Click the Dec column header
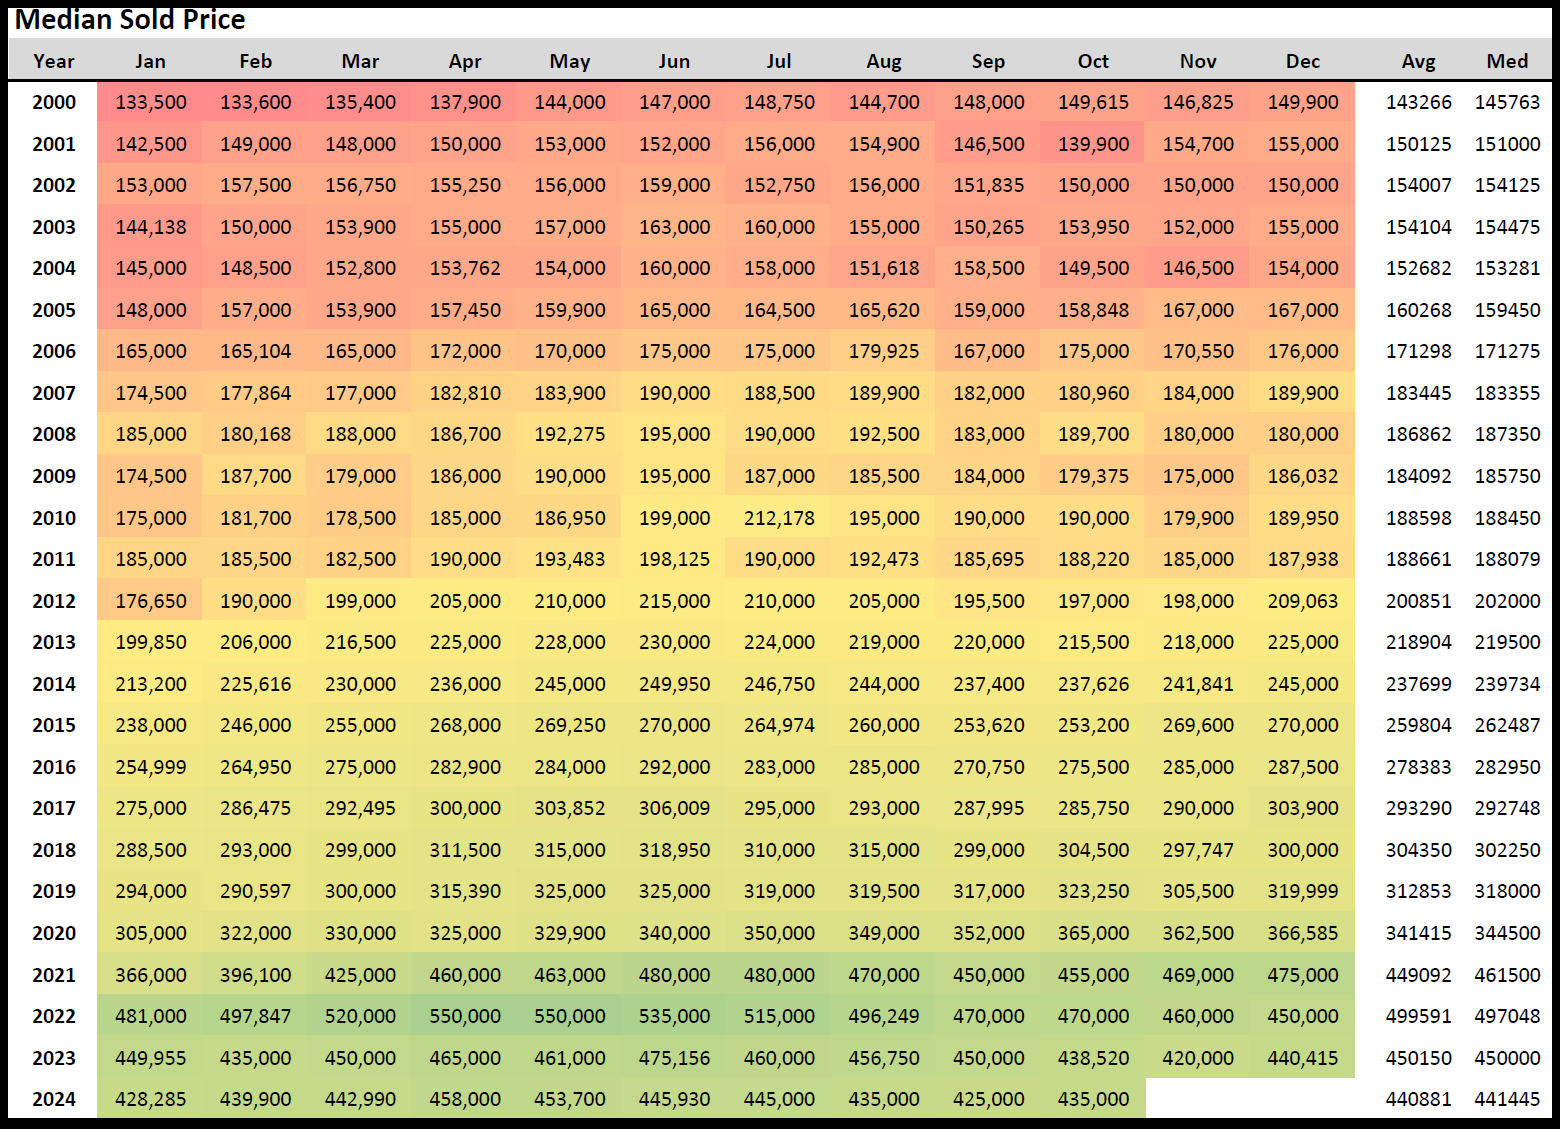The width and height of the screenshot is (1560, 1129). 1302,61
